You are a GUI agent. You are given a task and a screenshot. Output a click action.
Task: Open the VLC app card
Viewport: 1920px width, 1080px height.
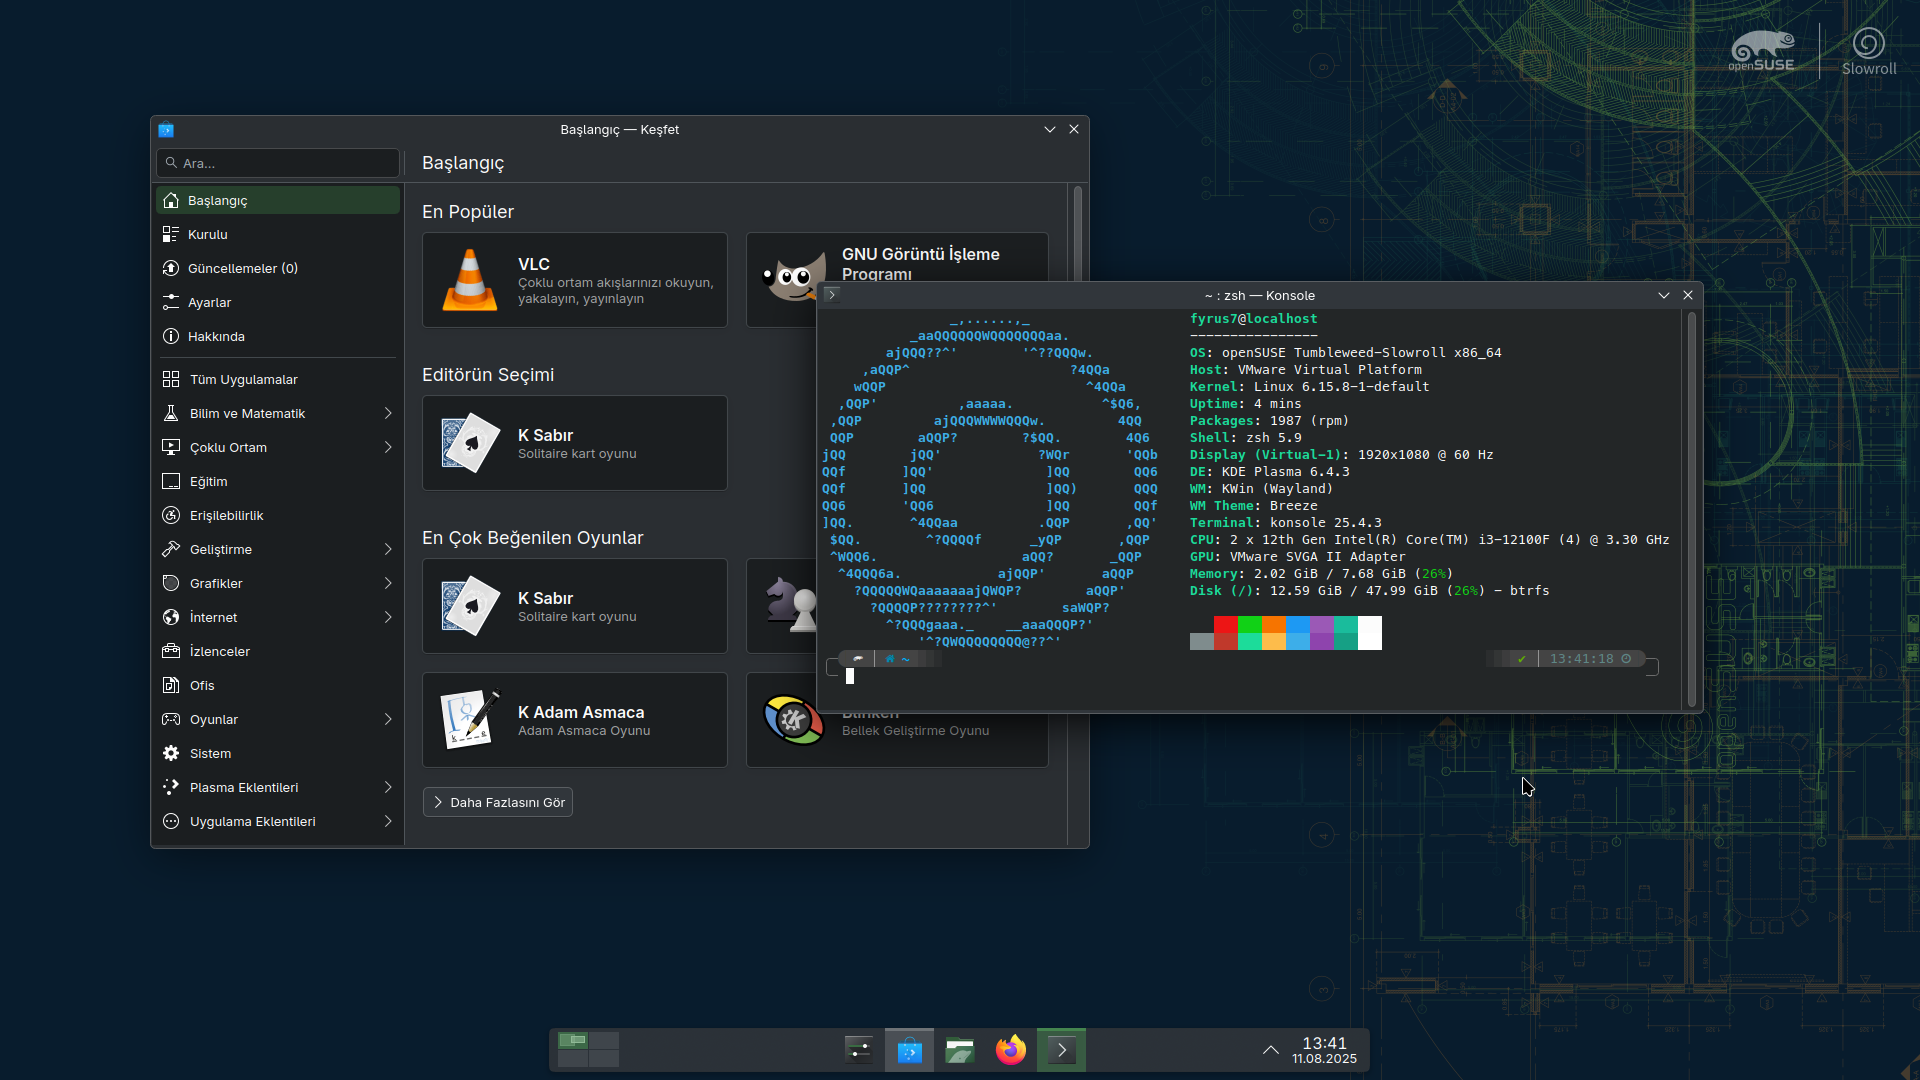coord(575,280)
